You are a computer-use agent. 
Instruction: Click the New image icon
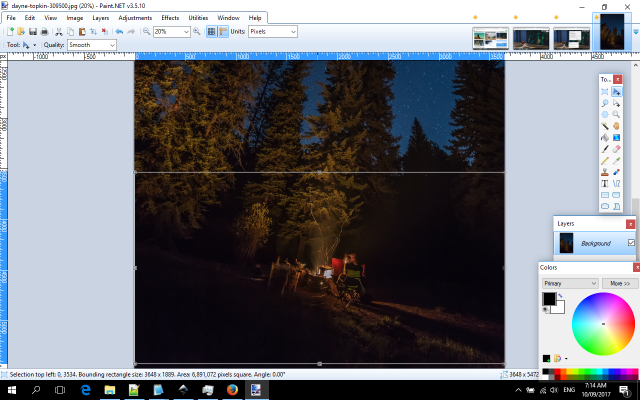click(x=10, y=31)
